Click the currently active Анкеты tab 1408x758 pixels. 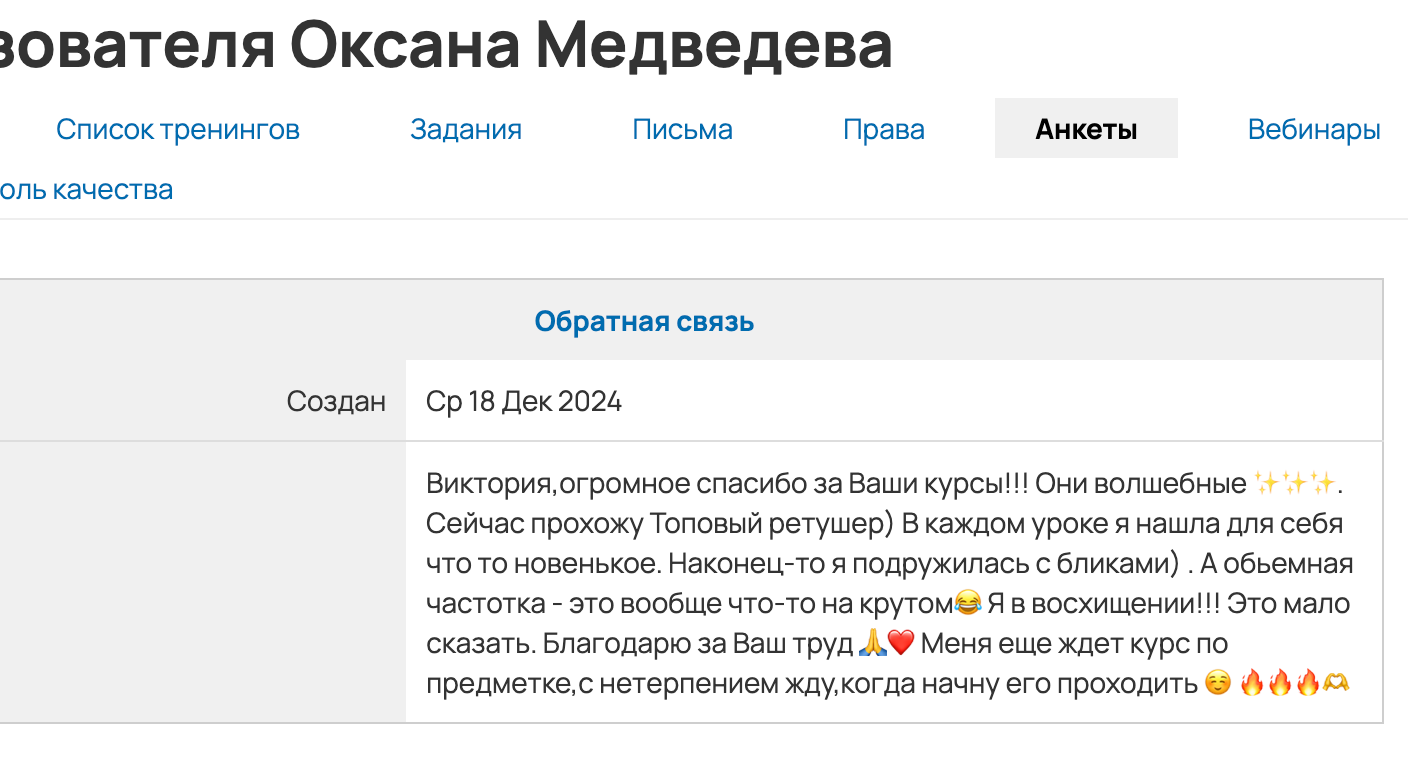(x=1085, y=128)
